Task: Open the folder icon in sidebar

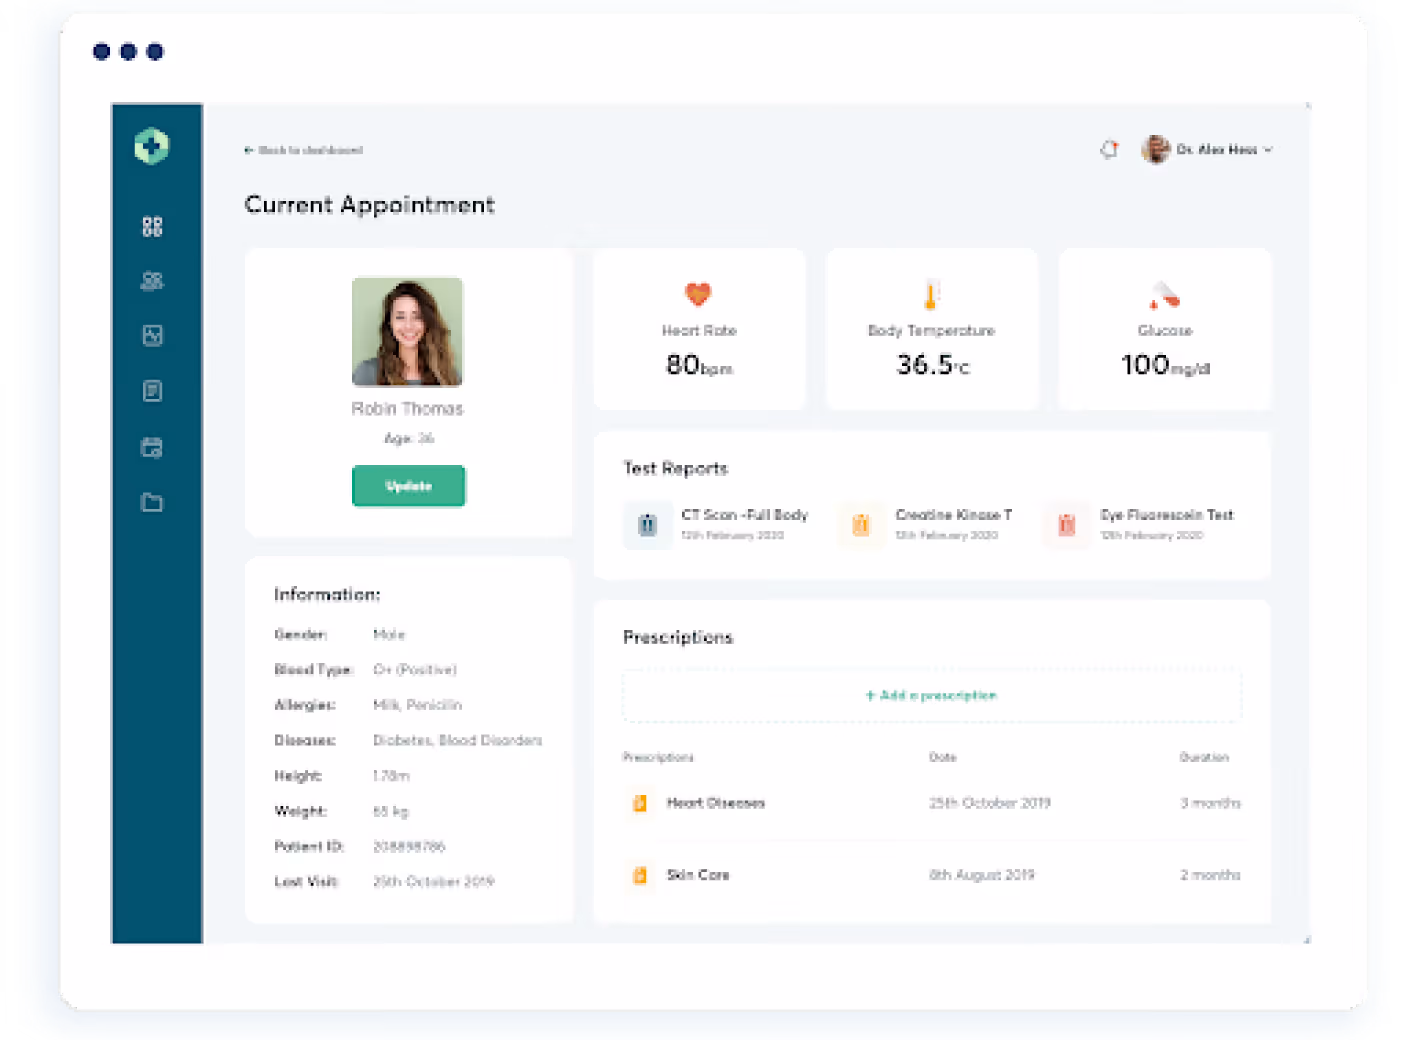Action: [x=152, y=503]
